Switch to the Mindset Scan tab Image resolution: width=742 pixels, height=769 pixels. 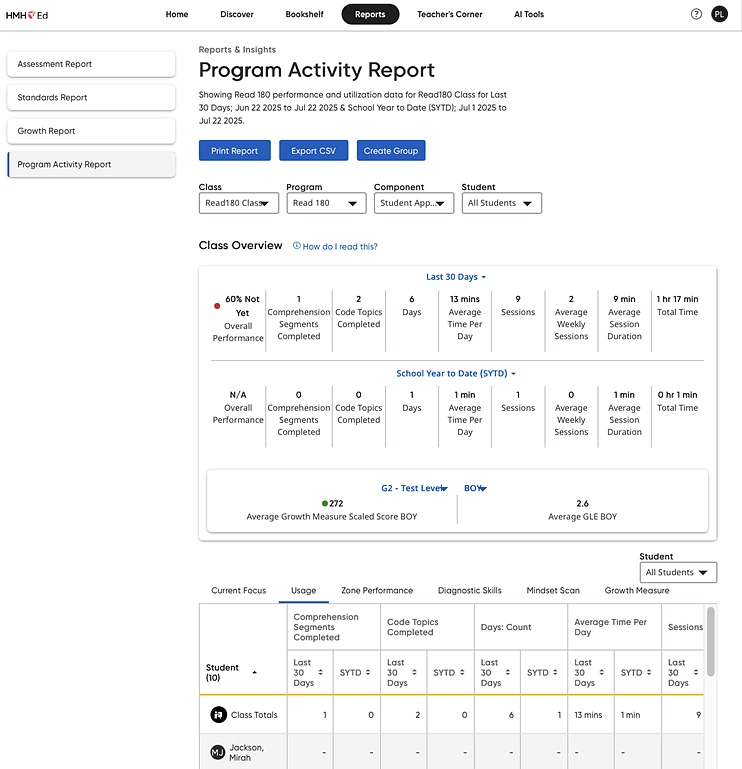pyautogui.click(x=553, y=590)
